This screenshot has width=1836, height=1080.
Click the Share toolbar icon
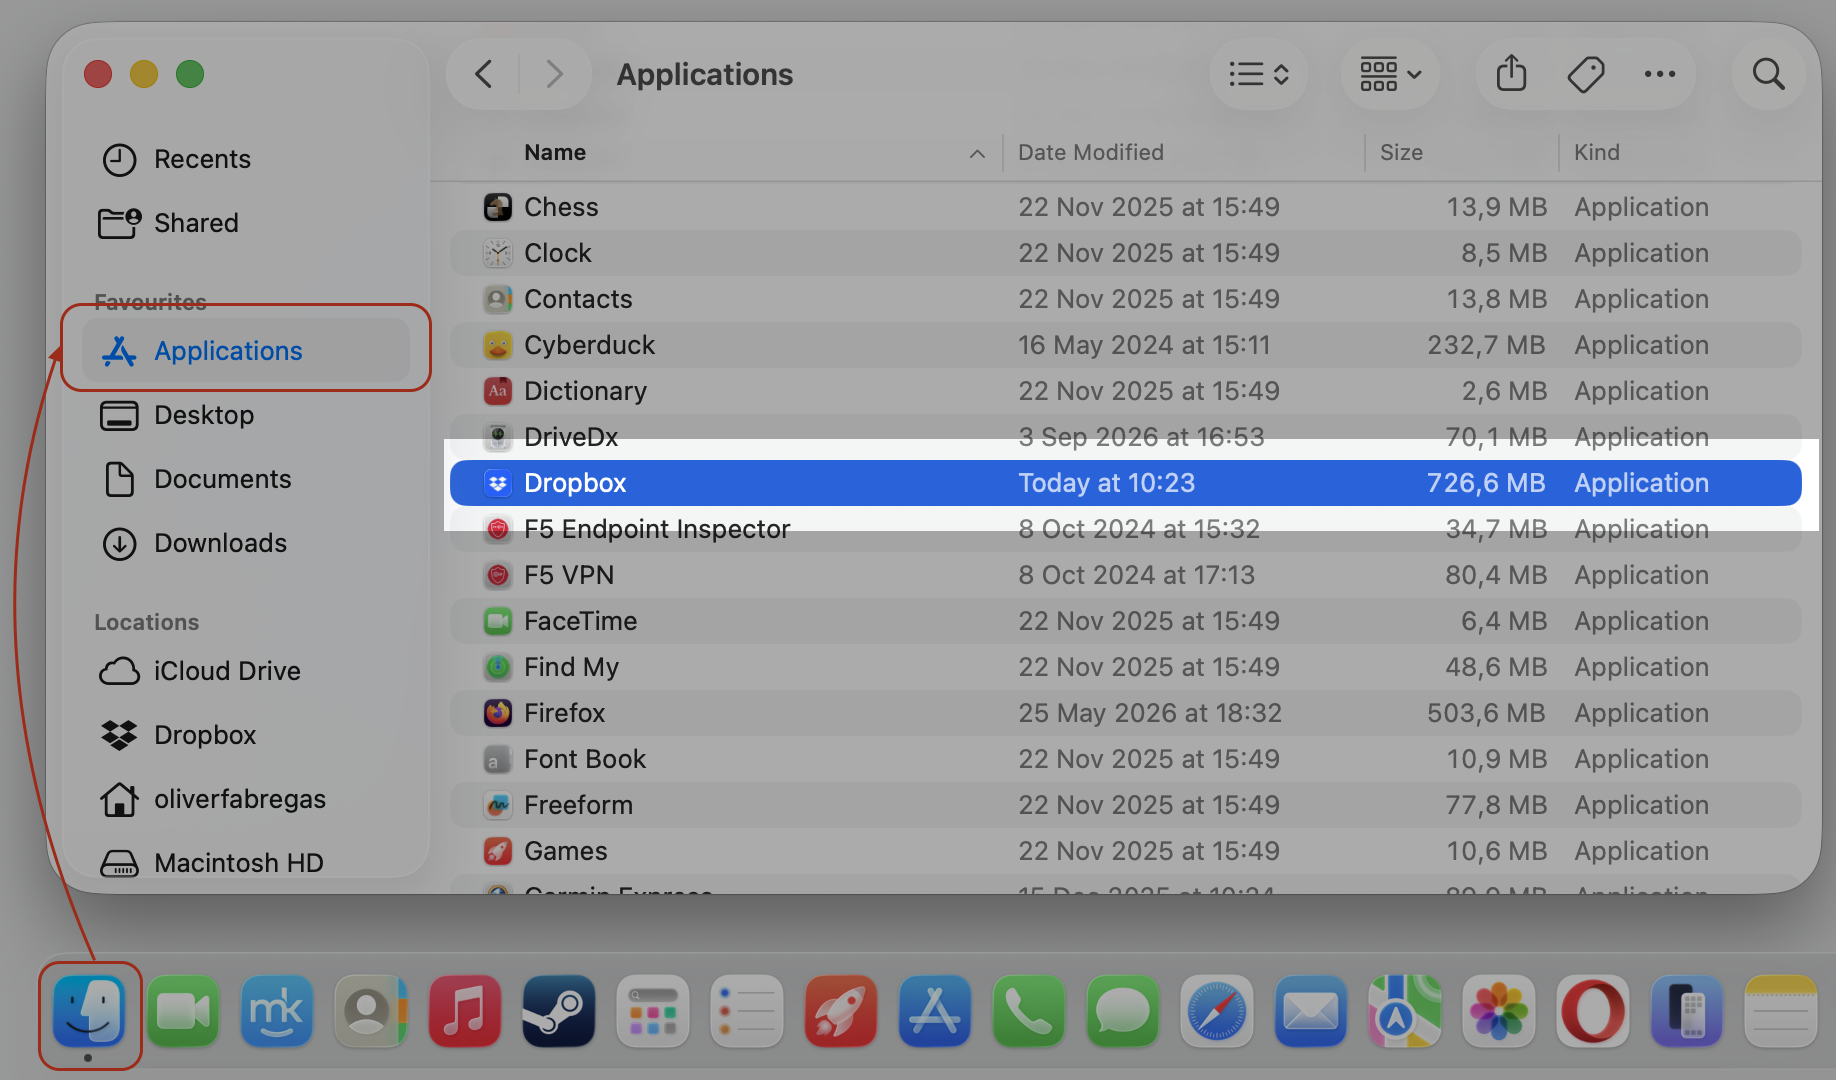[x=1511, y=74]
